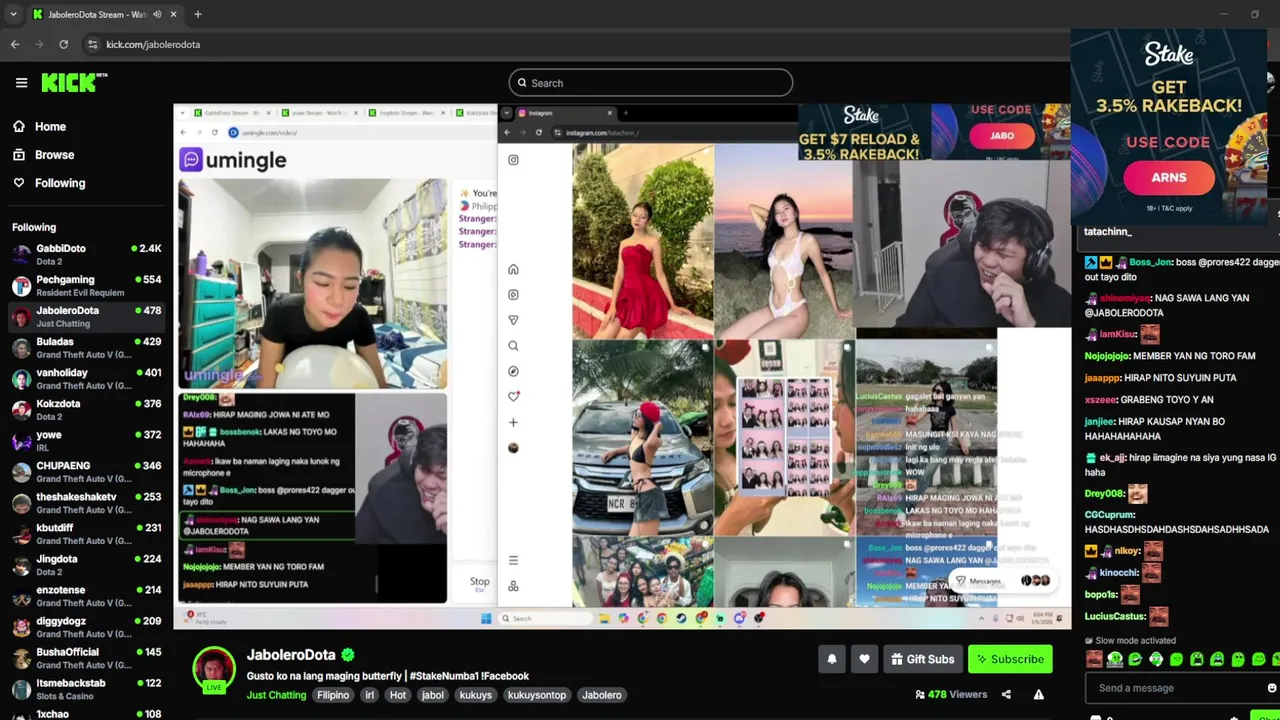Reload the kick.com page

(x=63, y=44)
